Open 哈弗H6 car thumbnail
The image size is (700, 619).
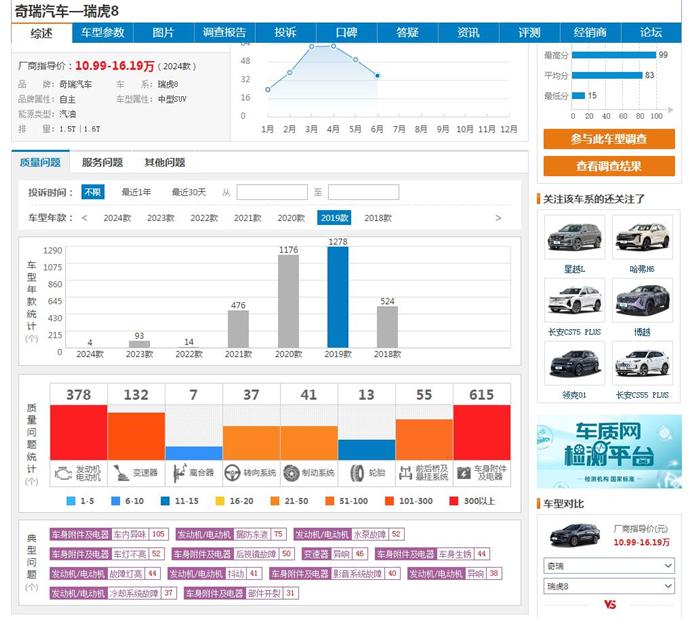[x=642, y=237]
